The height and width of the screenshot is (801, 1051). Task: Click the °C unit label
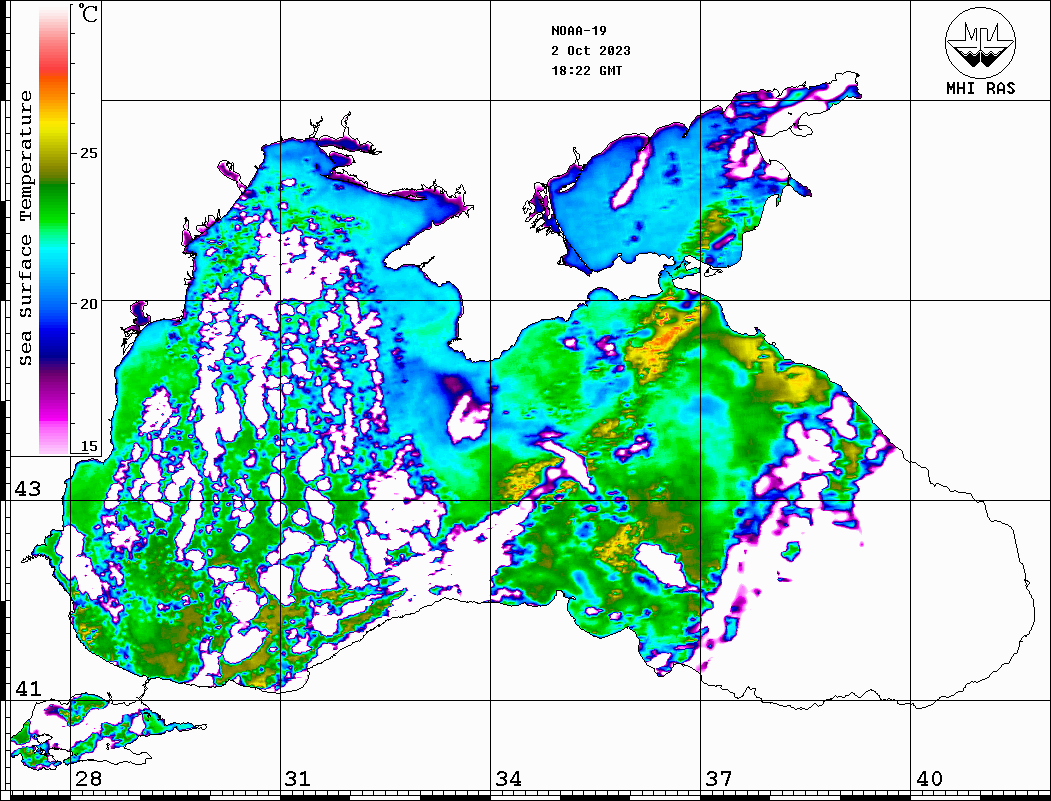click(x=88, y=13)
